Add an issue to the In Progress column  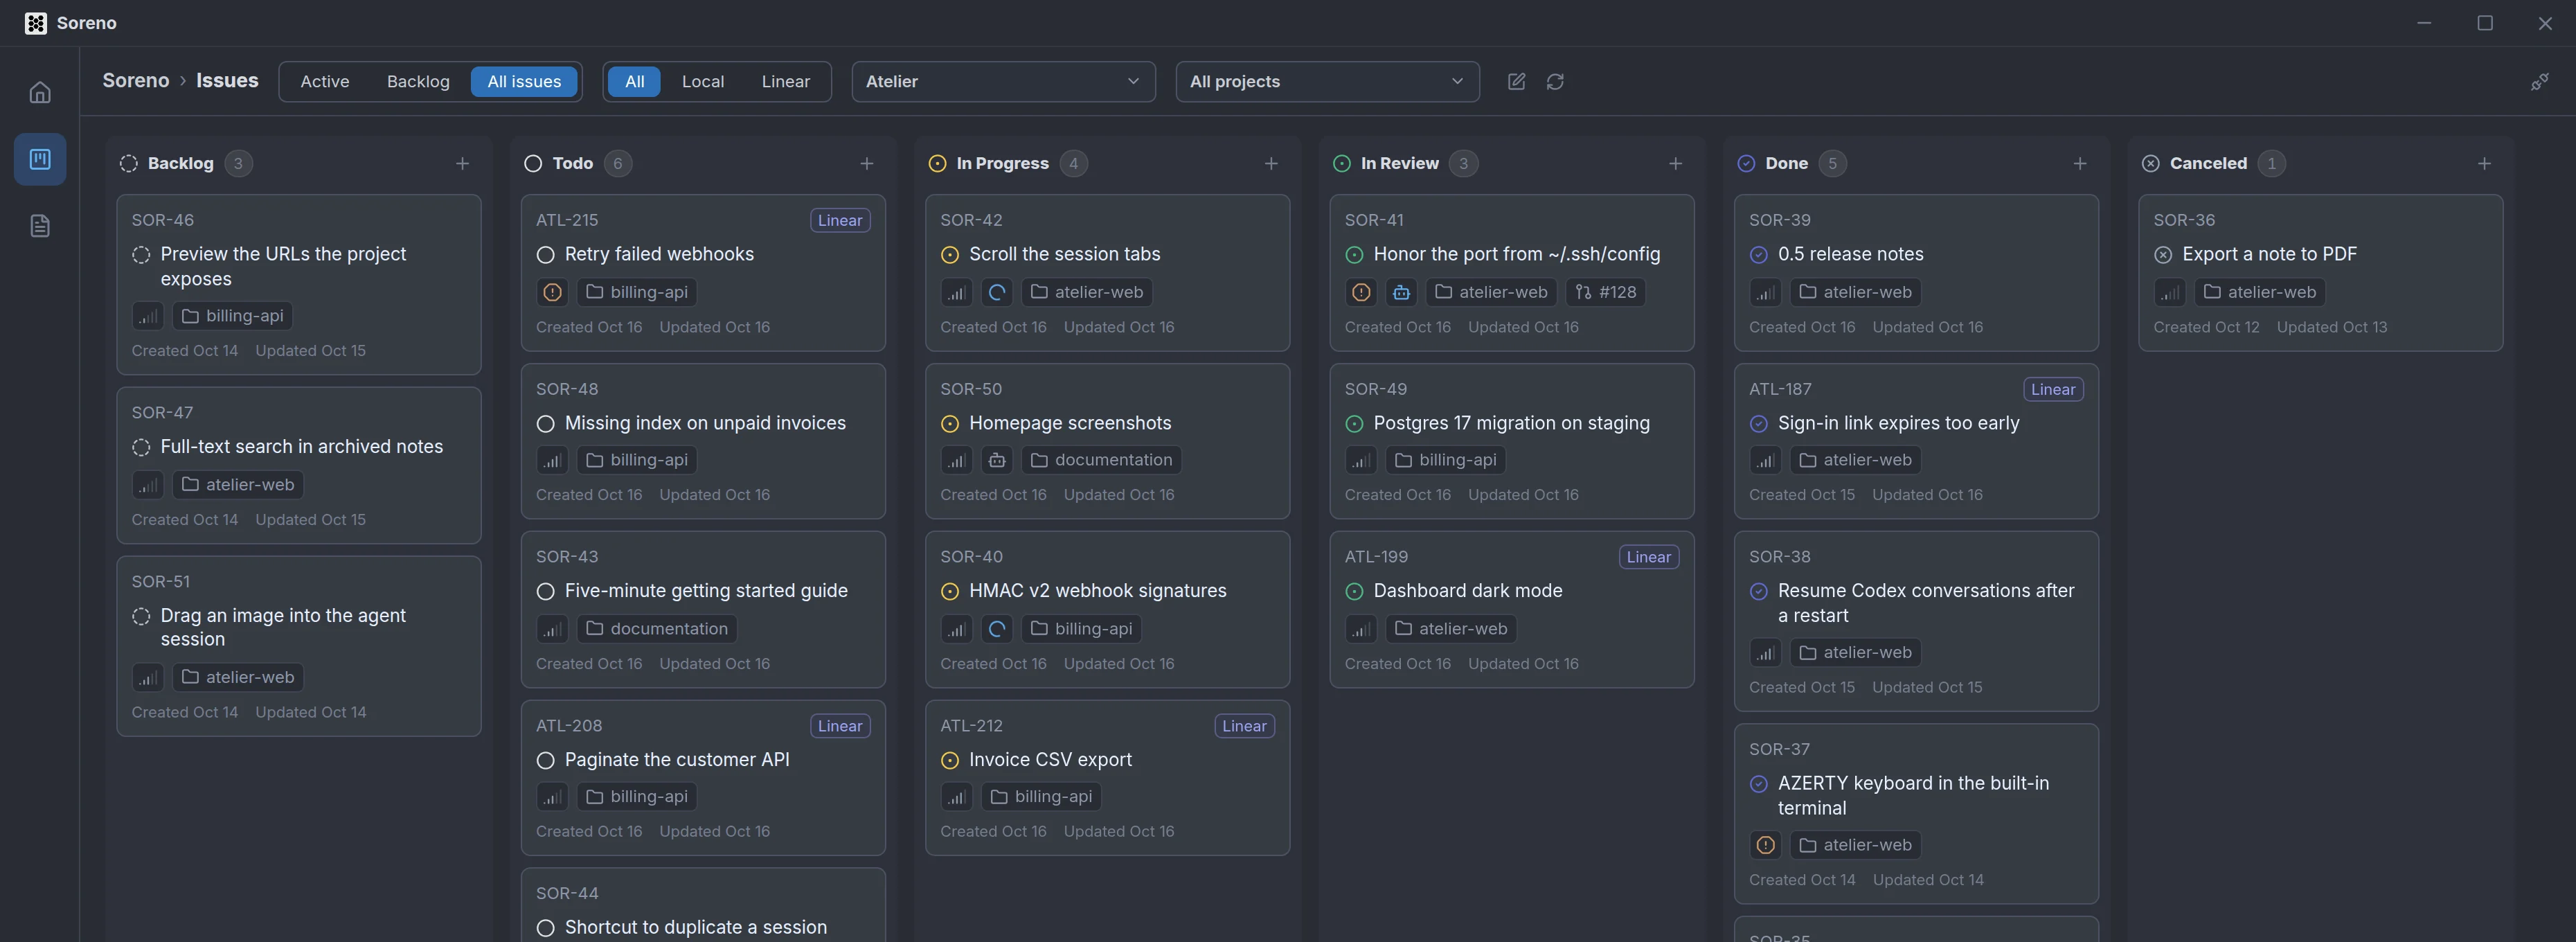(1271, 164)
